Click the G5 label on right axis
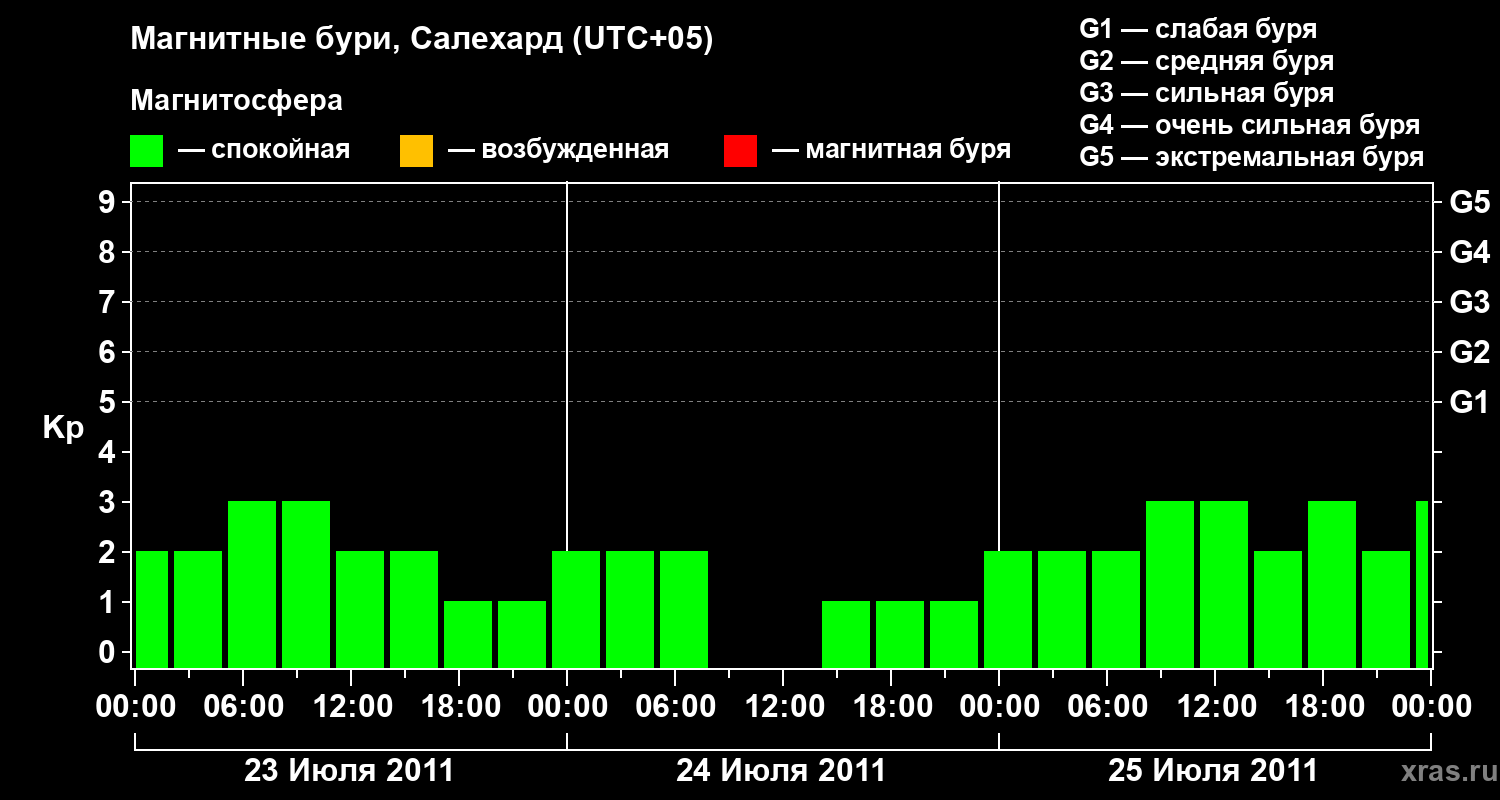Screen dimensions: 1500x800 tap(1469, 202)
